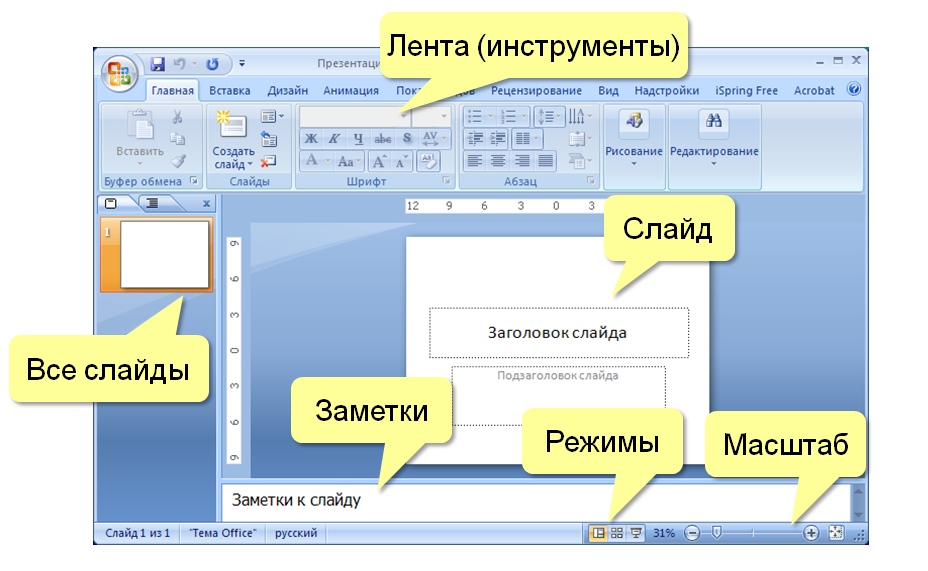928x571 pixels.
Task: Click the Вставить clipboard paste icon
Action: pos(140,125)
